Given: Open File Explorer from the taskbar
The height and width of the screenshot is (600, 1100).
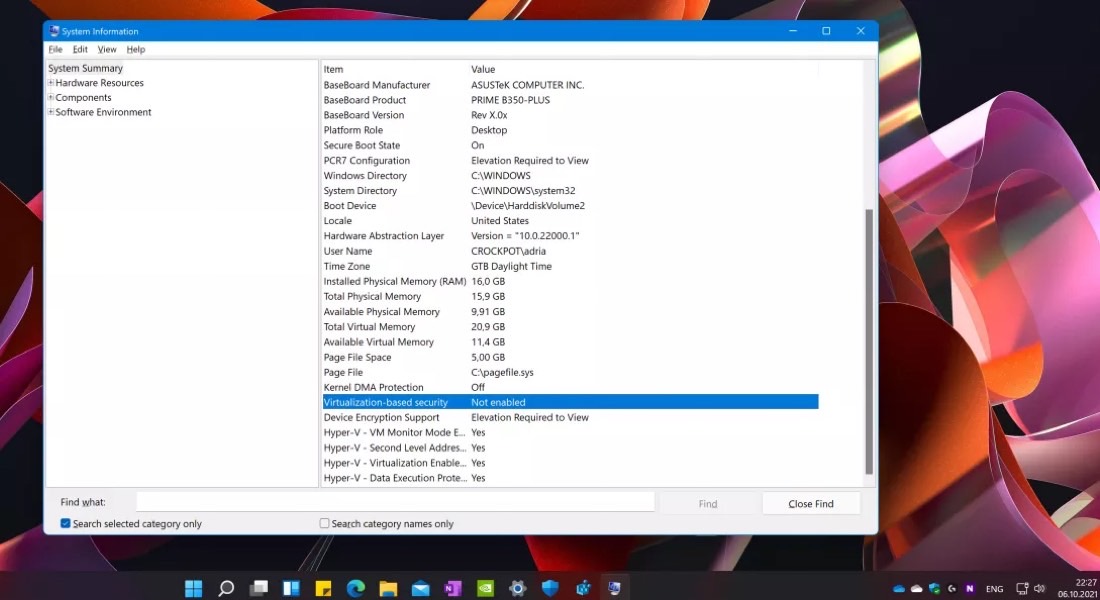Looking at the screenshot, I should [x=388, y=589].
